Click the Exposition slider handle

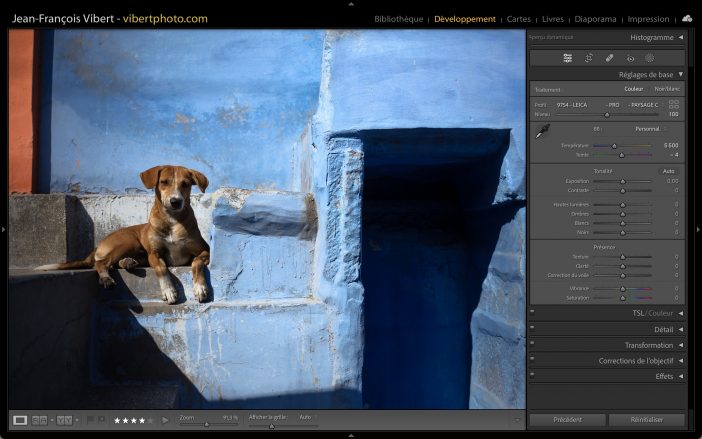(622, 181)
